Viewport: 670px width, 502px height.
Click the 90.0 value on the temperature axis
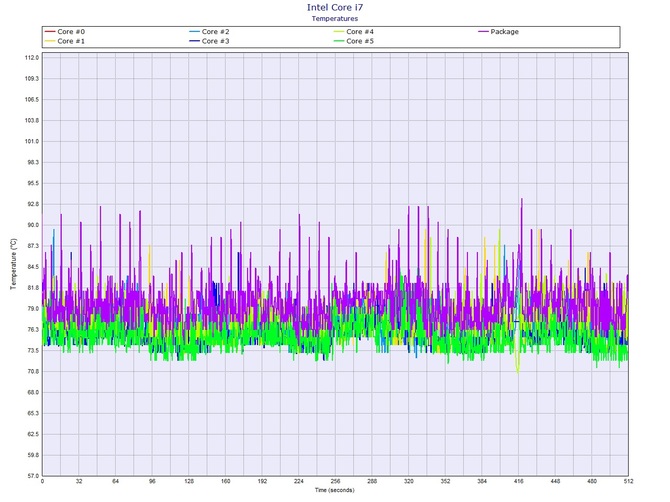(x=33, y=225)
